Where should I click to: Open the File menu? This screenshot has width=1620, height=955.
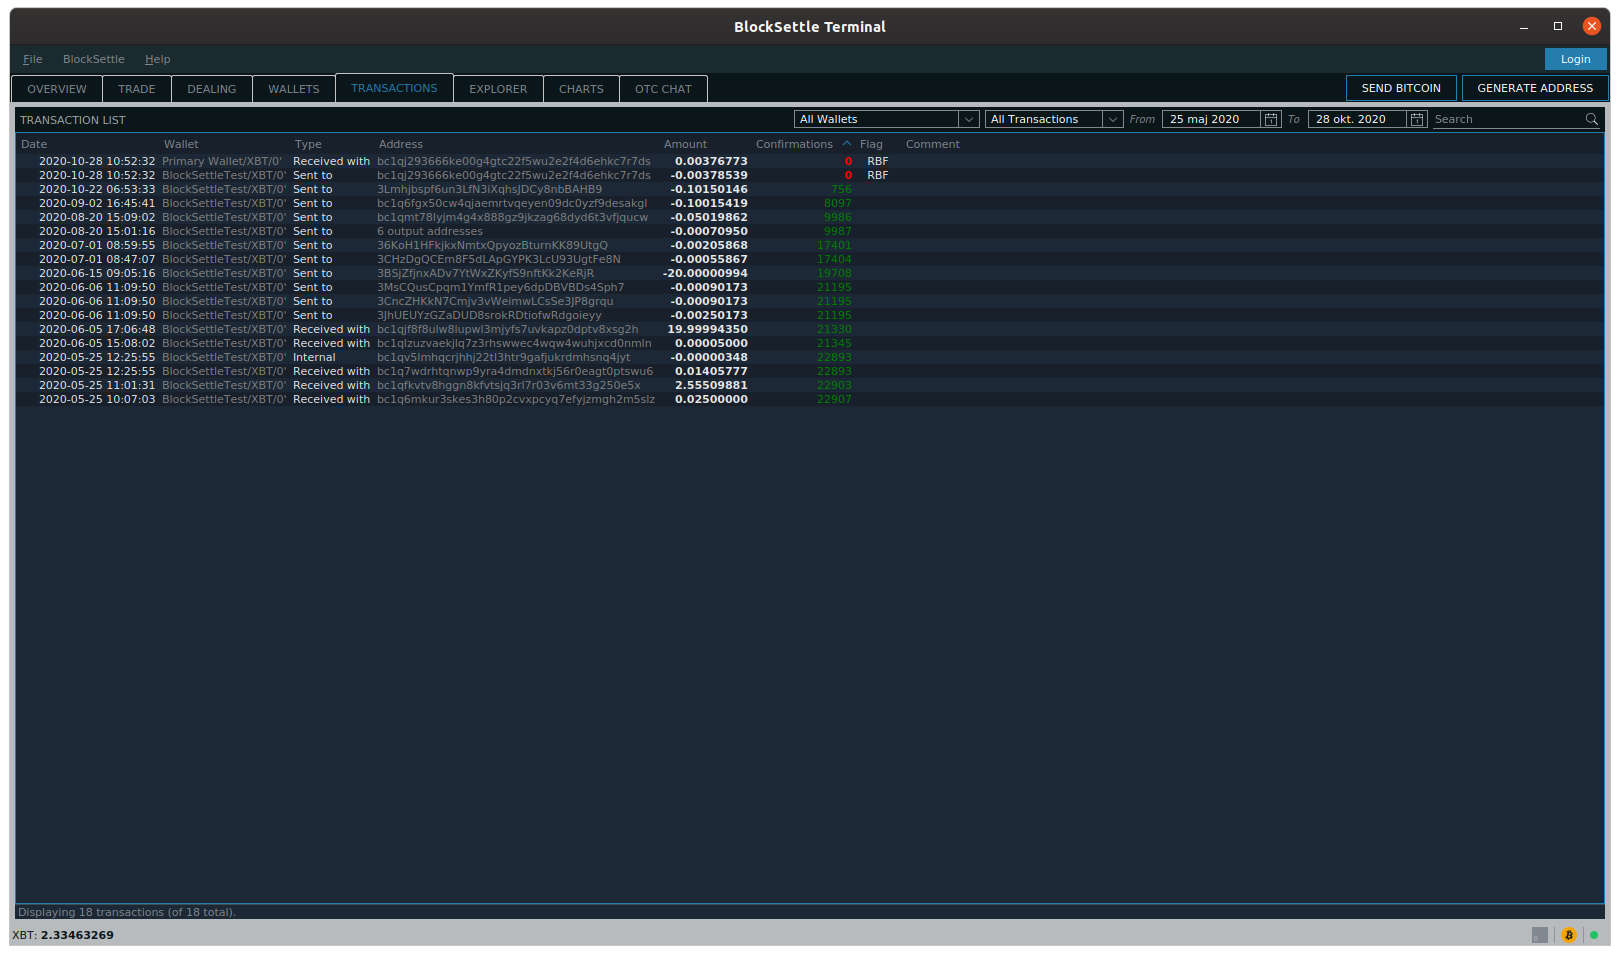click(33, 59)
